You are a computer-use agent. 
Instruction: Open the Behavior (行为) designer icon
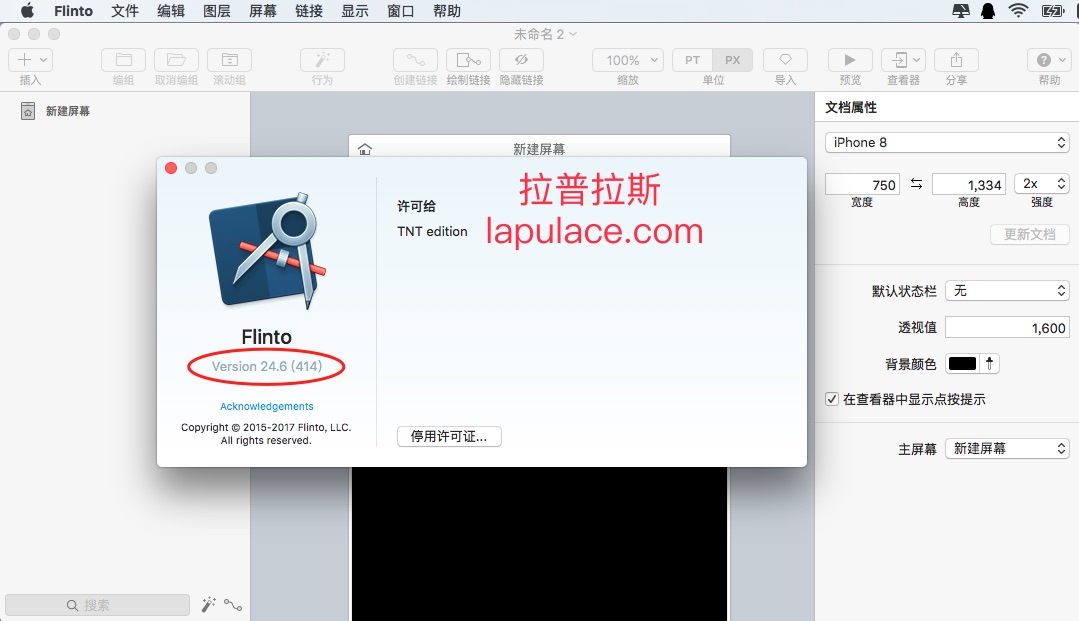322,60
